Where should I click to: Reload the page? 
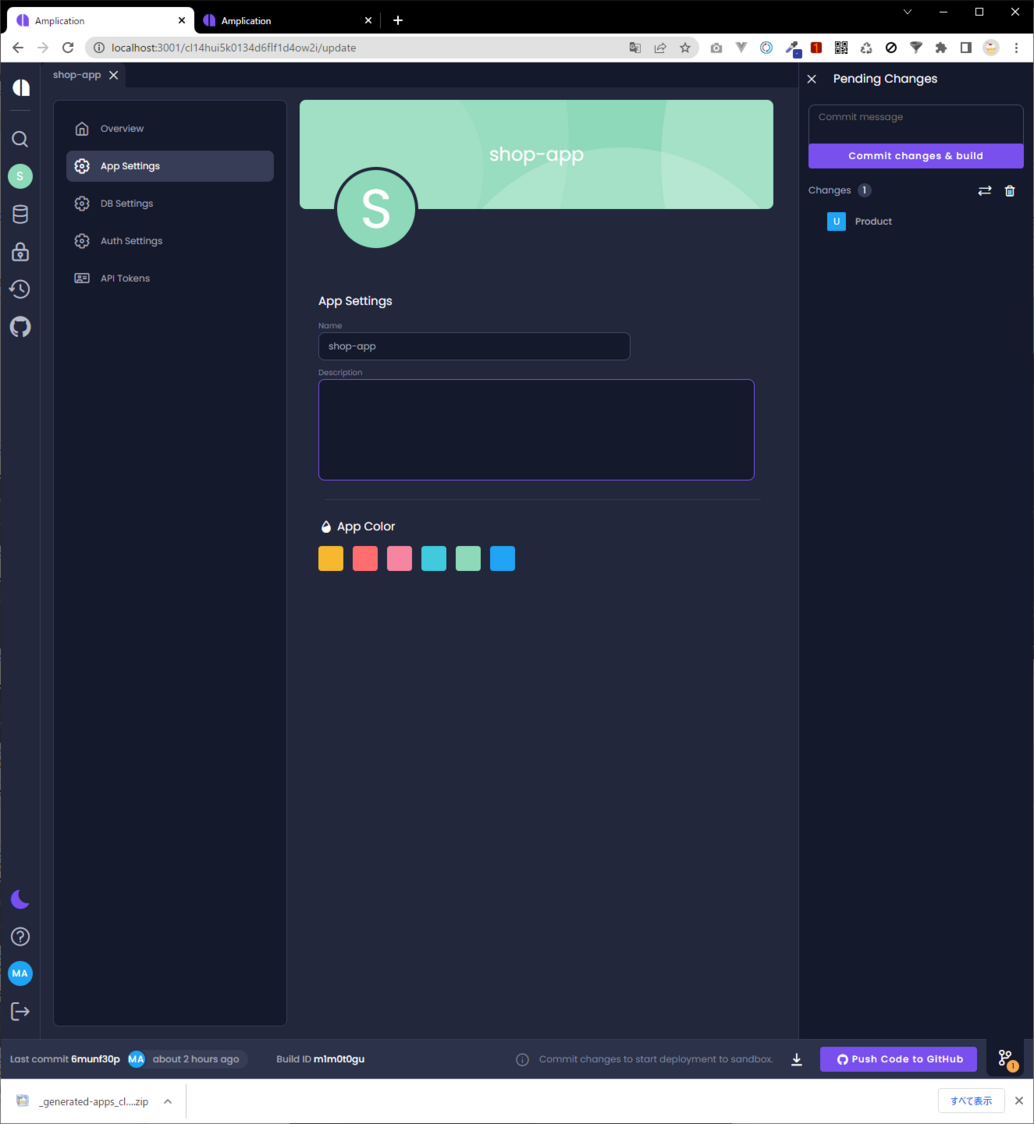pyautogui.click(x=68, y=48)
